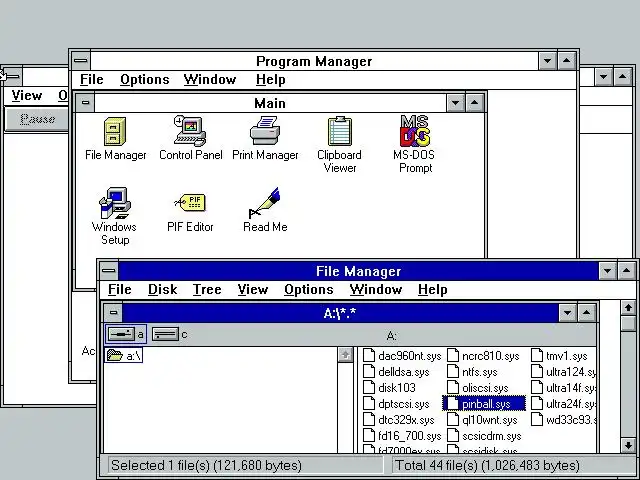Viewport: 640px width, 480px height.
Task: Select the file ntfs.sys
Action: (472, 372)
